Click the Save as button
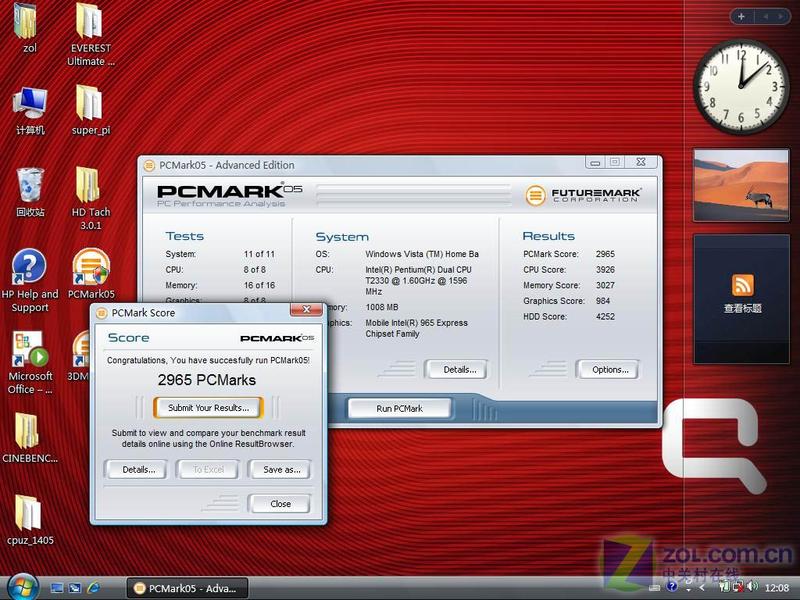The height and width of the screenshot is (600, 800). [x=281, y=469]
